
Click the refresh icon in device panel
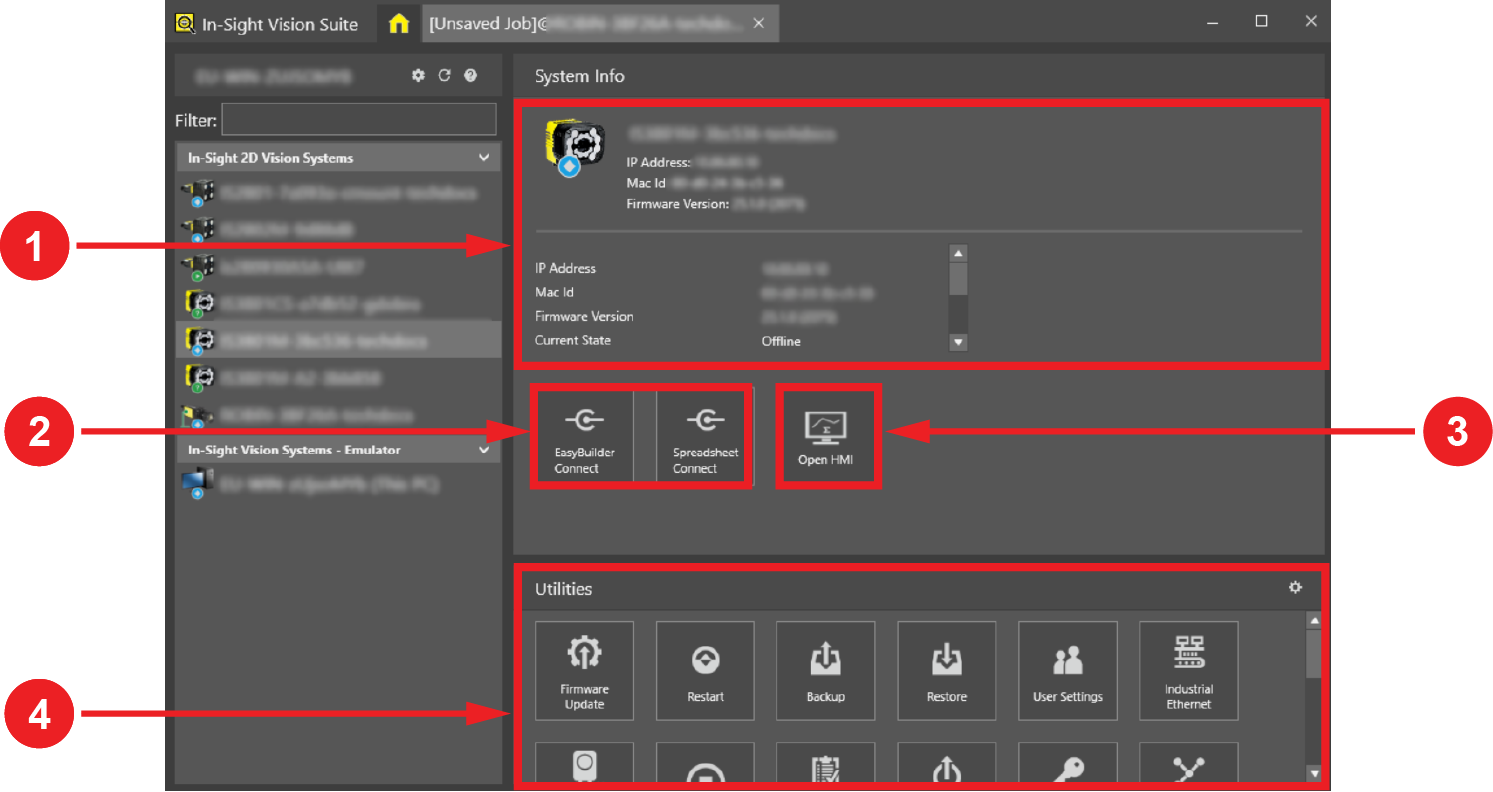pyautogui.click(x=445, y=75)
